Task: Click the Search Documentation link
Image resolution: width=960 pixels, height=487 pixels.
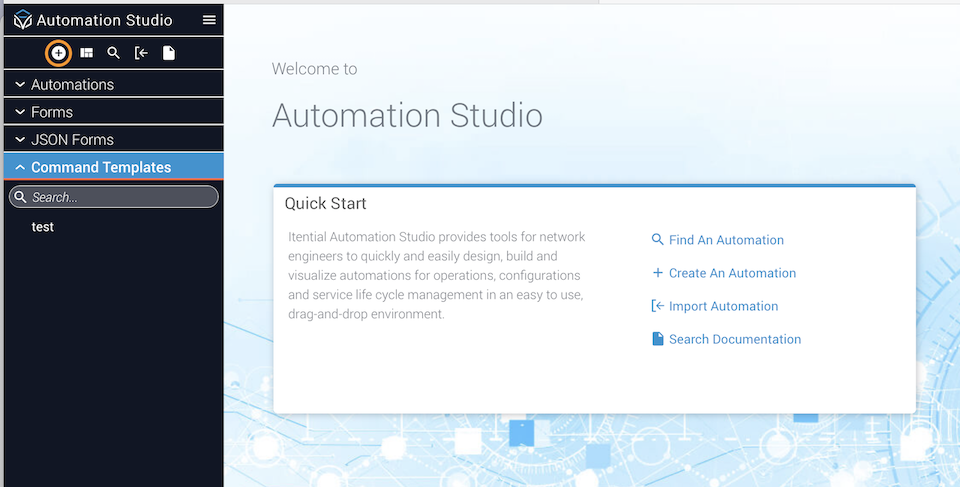Action: (x=726, y=339)
